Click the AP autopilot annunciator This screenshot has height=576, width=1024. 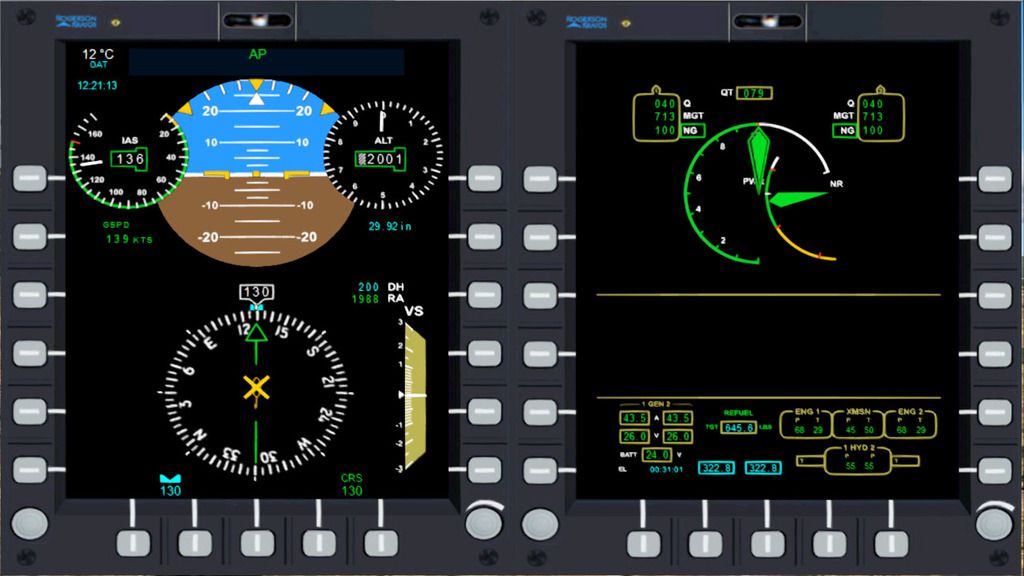(257, 52)
